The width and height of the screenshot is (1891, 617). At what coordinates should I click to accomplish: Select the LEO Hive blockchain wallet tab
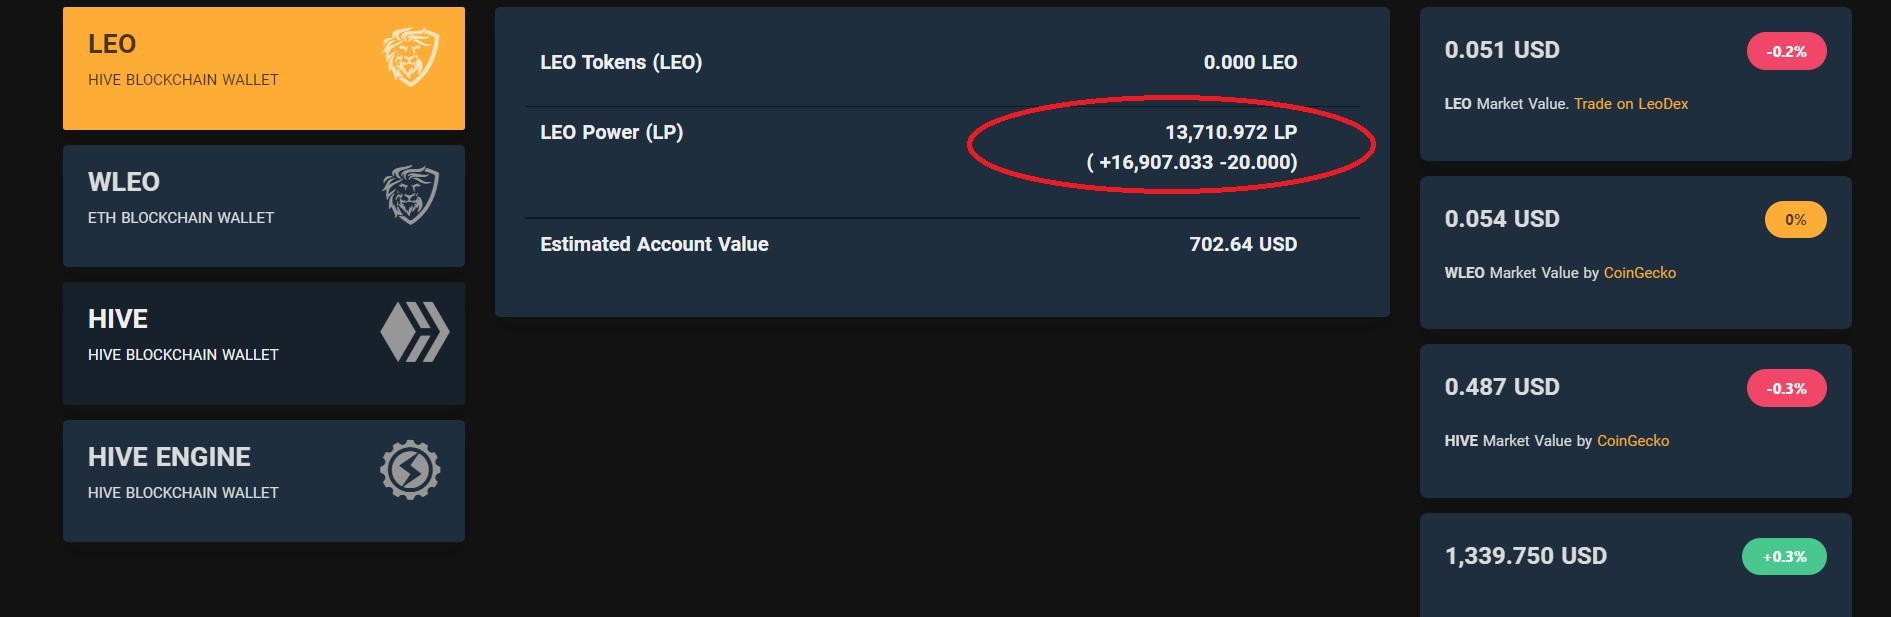[264, 68]
